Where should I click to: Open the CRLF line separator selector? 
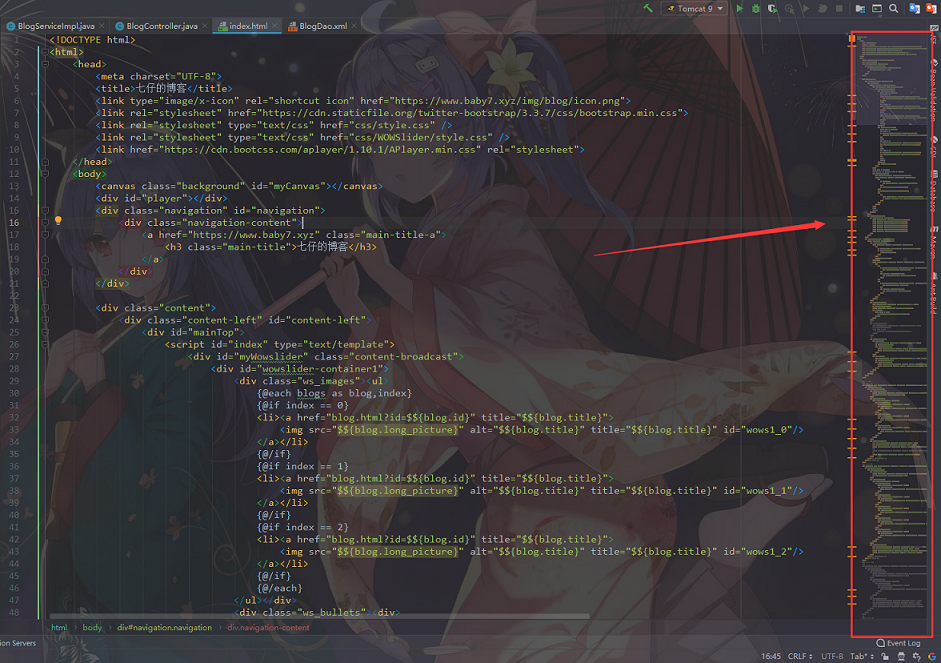(x=800, y=656)
